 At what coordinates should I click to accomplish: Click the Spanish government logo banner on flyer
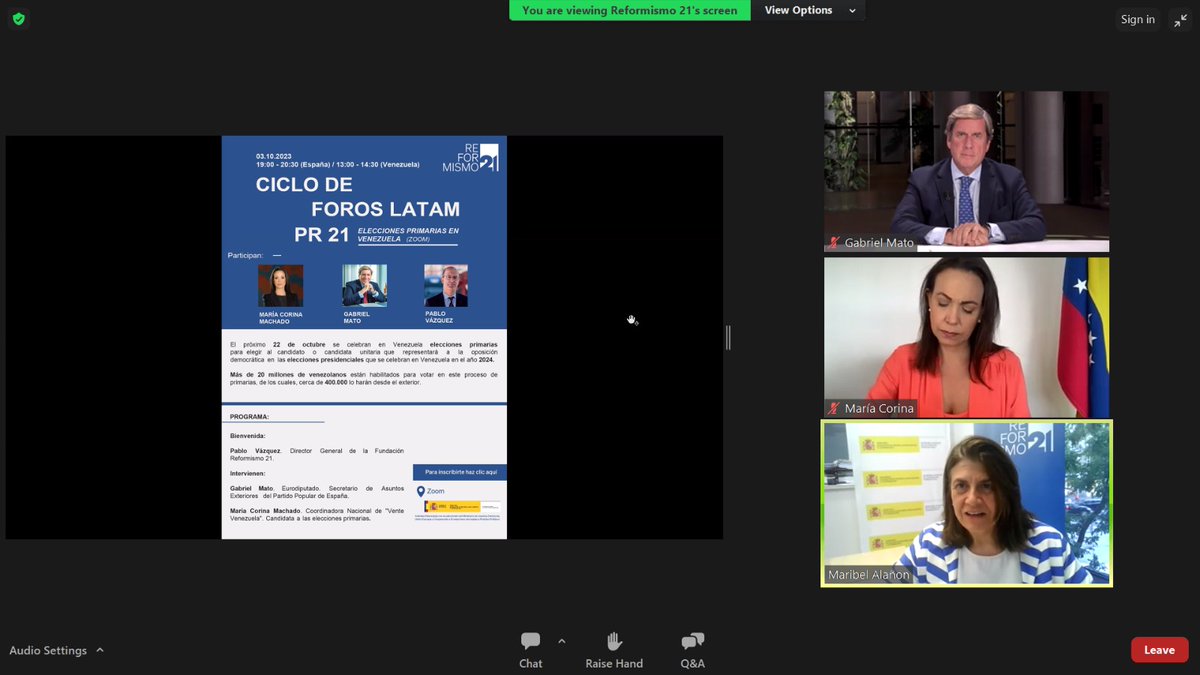pyautogui.click(x=462, y=509)
